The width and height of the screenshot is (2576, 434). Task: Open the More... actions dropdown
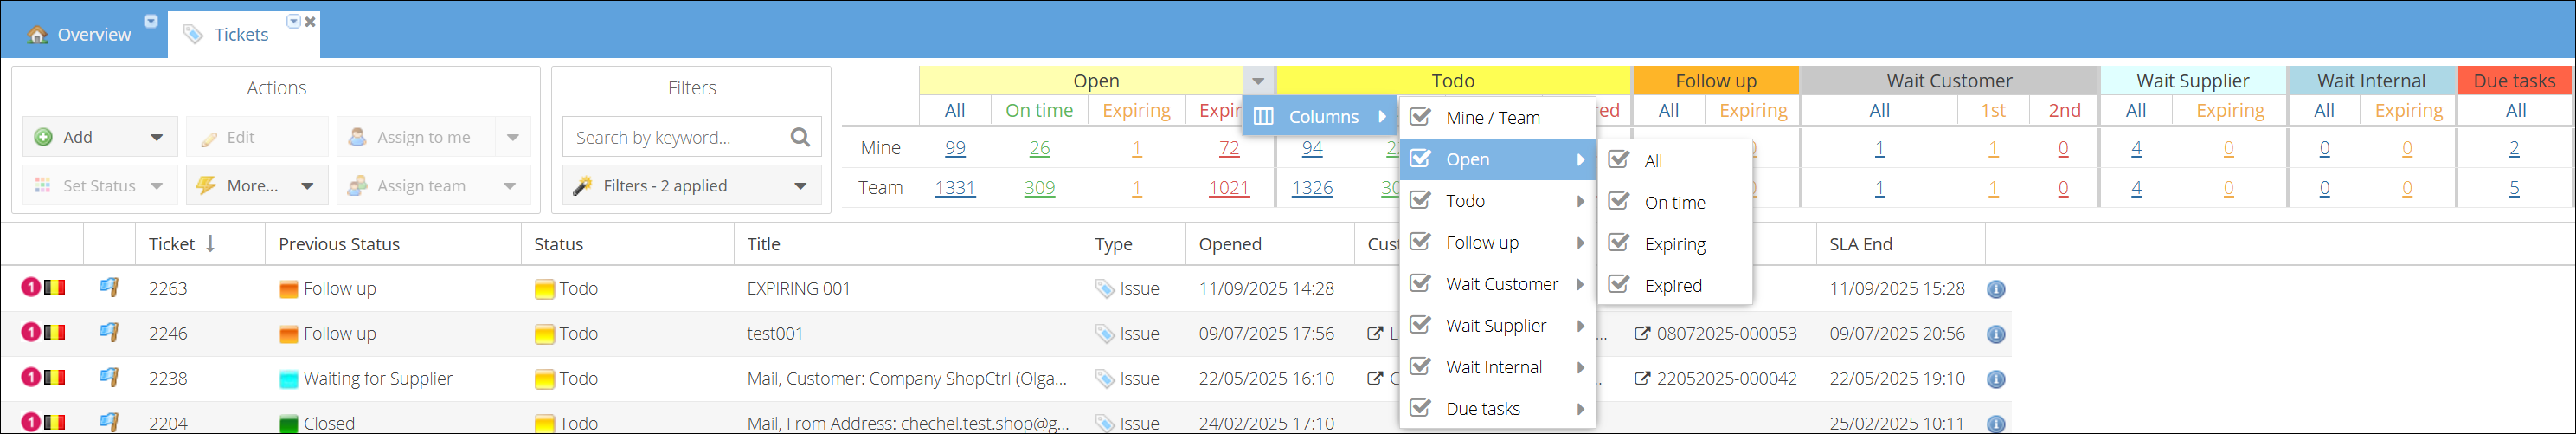tap(307, 186)
